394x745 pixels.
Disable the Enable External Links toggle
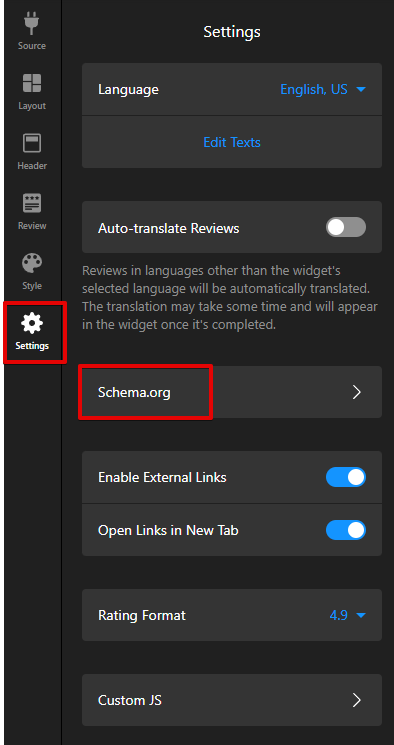click(346, 477)
